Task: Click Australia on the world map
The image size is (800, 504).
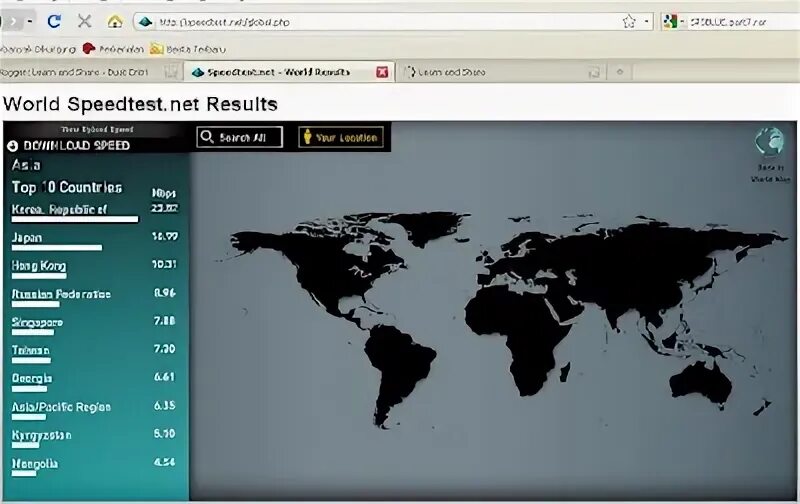Action: click(x=702, y=383)
